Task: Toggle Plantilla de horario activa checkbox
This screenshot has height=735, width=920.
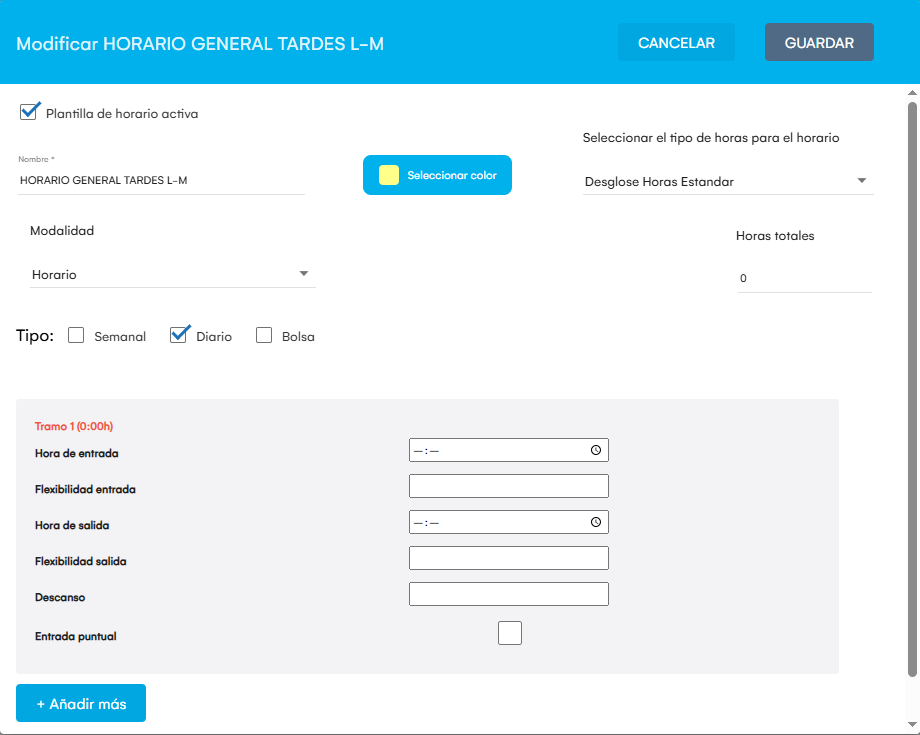Action: pos(29,112)
